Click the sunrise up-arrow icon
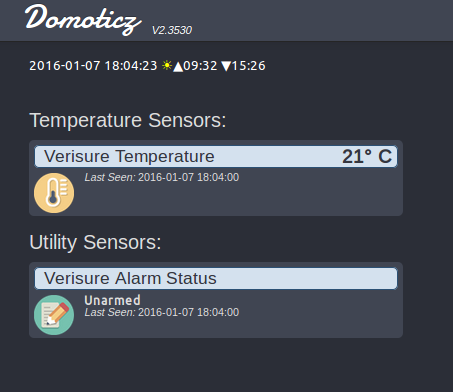 tap(178, 66)
